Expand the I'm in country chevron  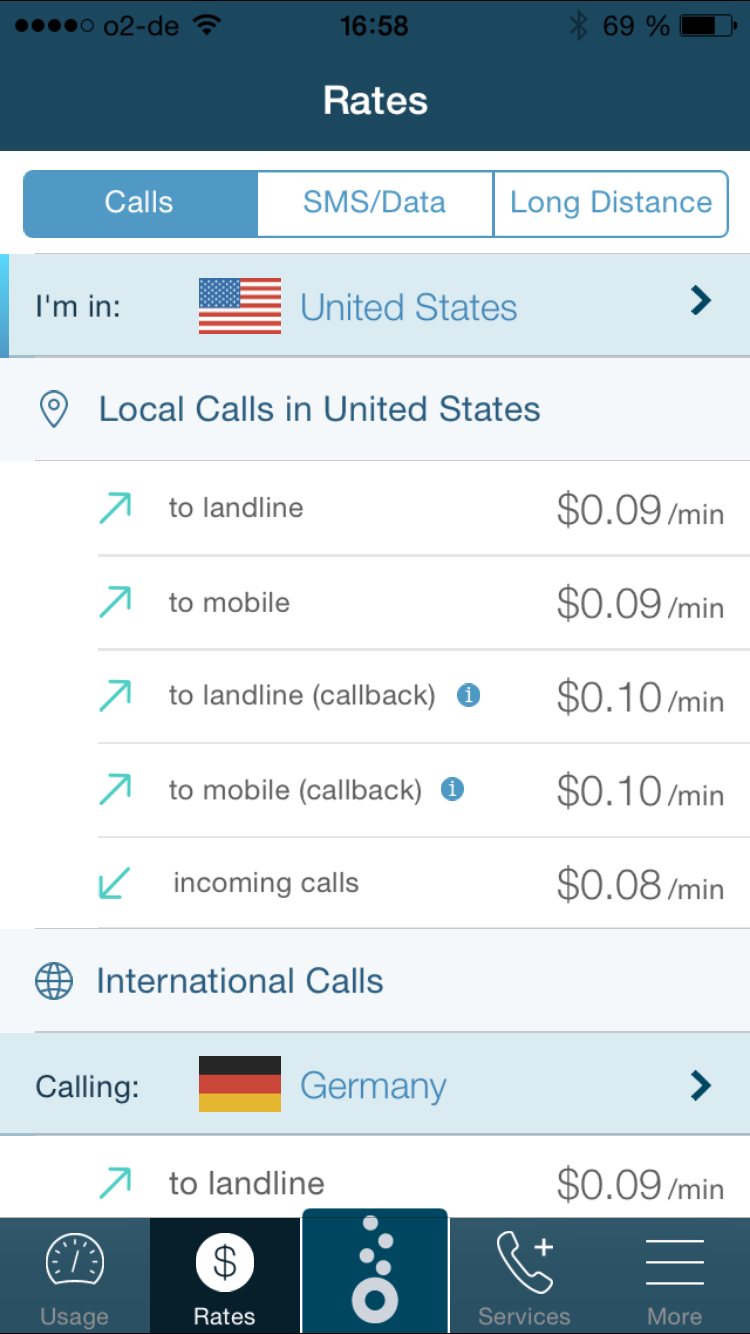701,301
